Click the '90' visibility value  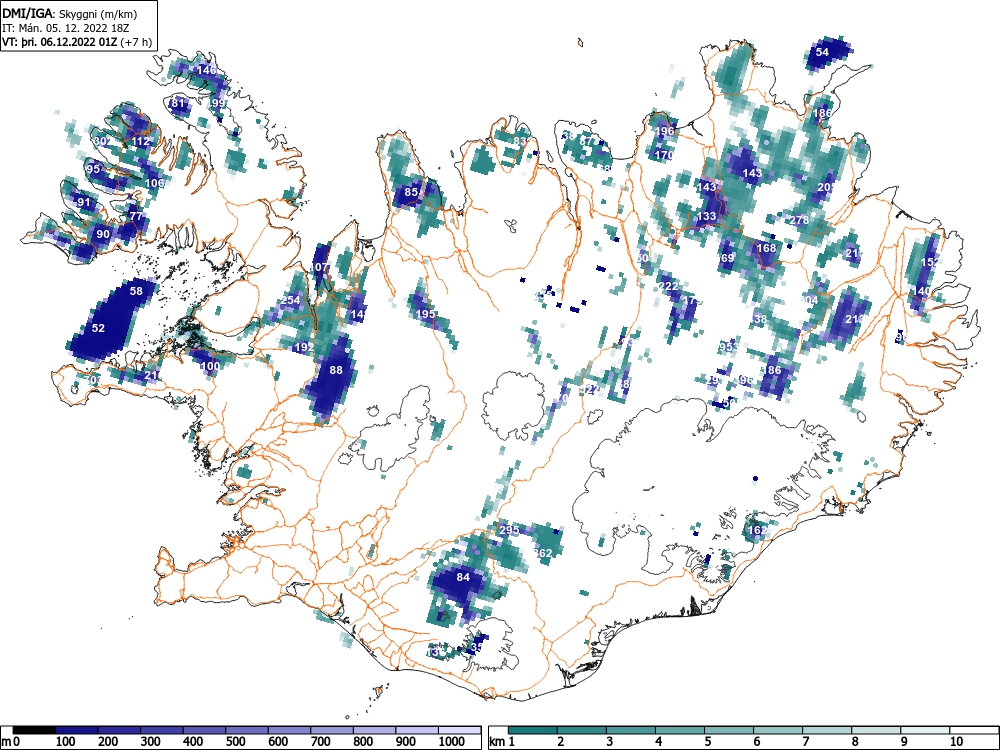[x=103, y=234]
